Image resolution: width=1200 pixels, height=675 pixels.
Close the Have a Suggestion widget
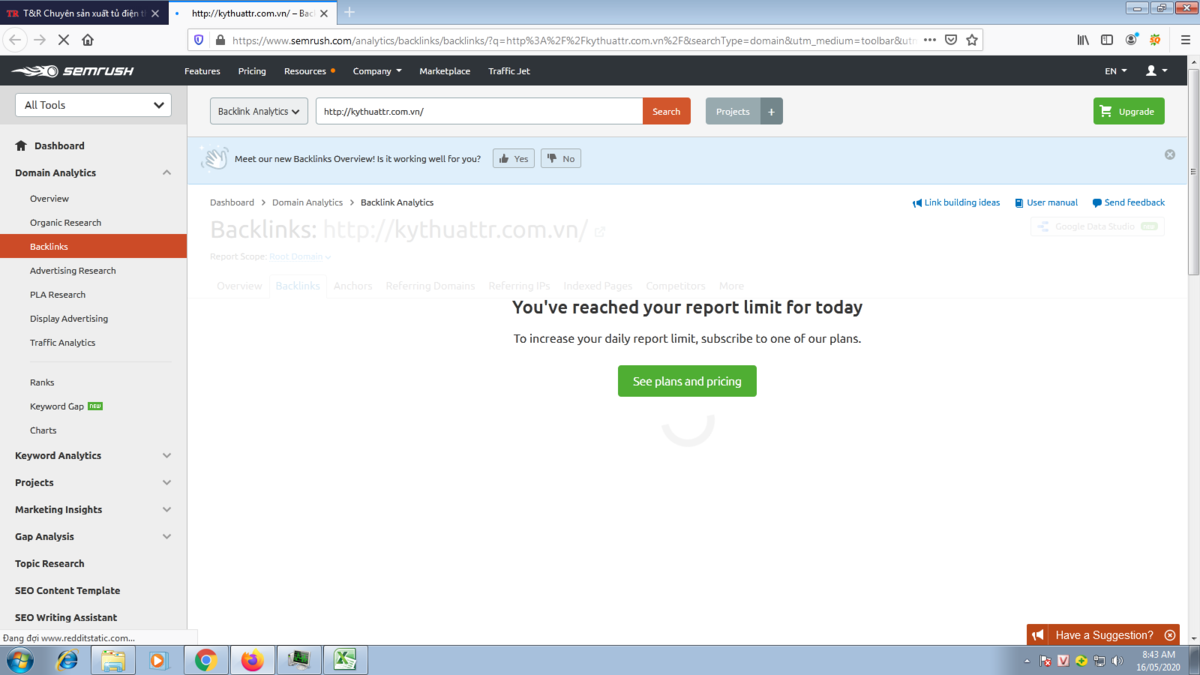click(x=1170, y=635)
